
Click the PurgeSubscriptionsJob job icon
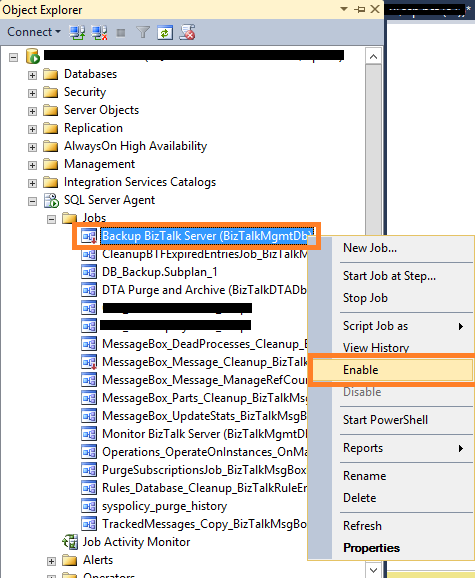click(x=89, y=470)
